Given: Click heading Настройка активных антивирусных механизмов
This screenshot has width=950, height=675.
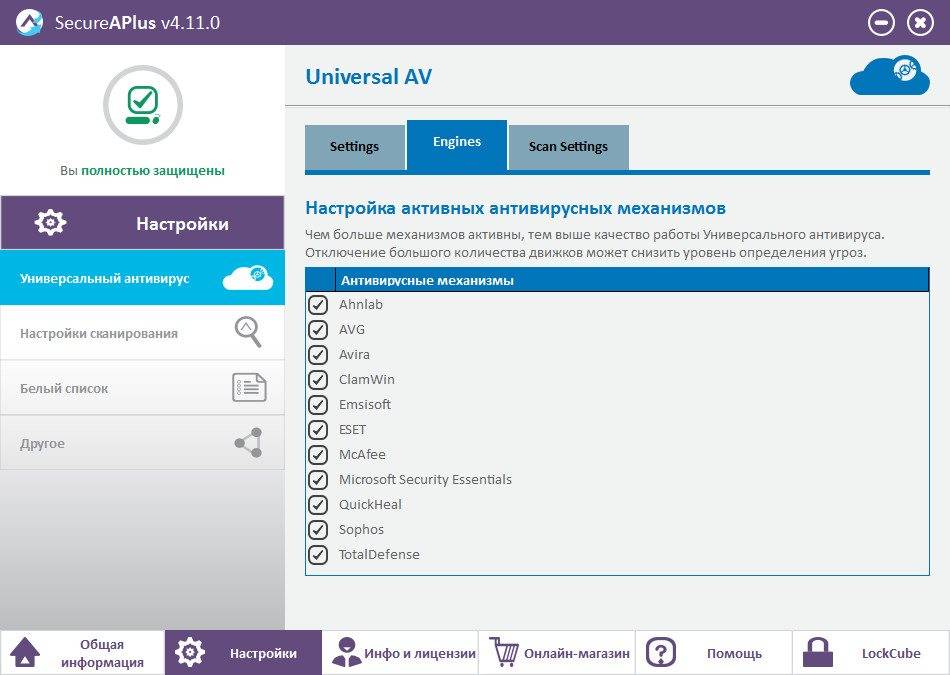Looking at the screenshot, I should 516,208.
